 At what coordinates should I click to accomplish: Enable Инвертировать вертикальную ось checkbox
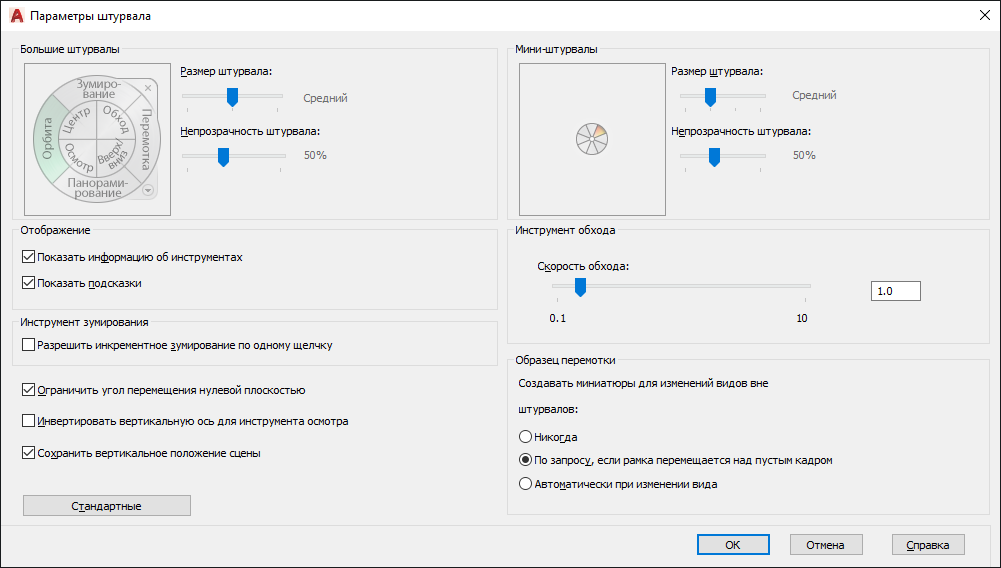(28, 421)
